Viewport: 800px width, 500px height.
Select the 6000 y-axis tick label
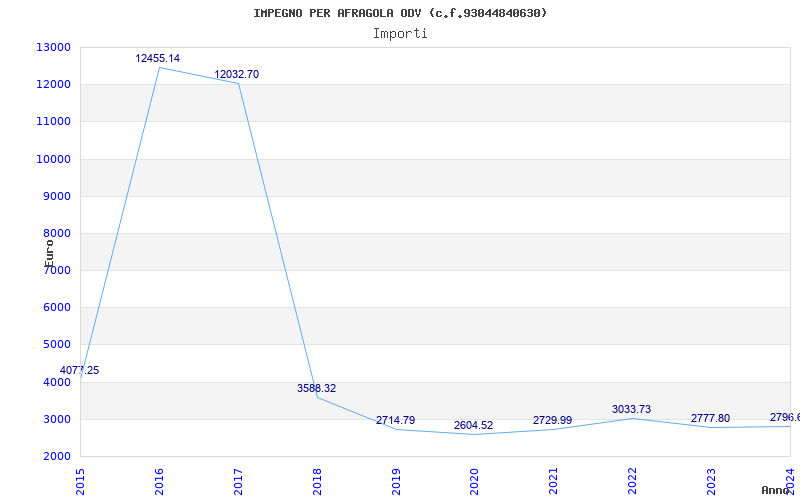click(x=56, y=308)
